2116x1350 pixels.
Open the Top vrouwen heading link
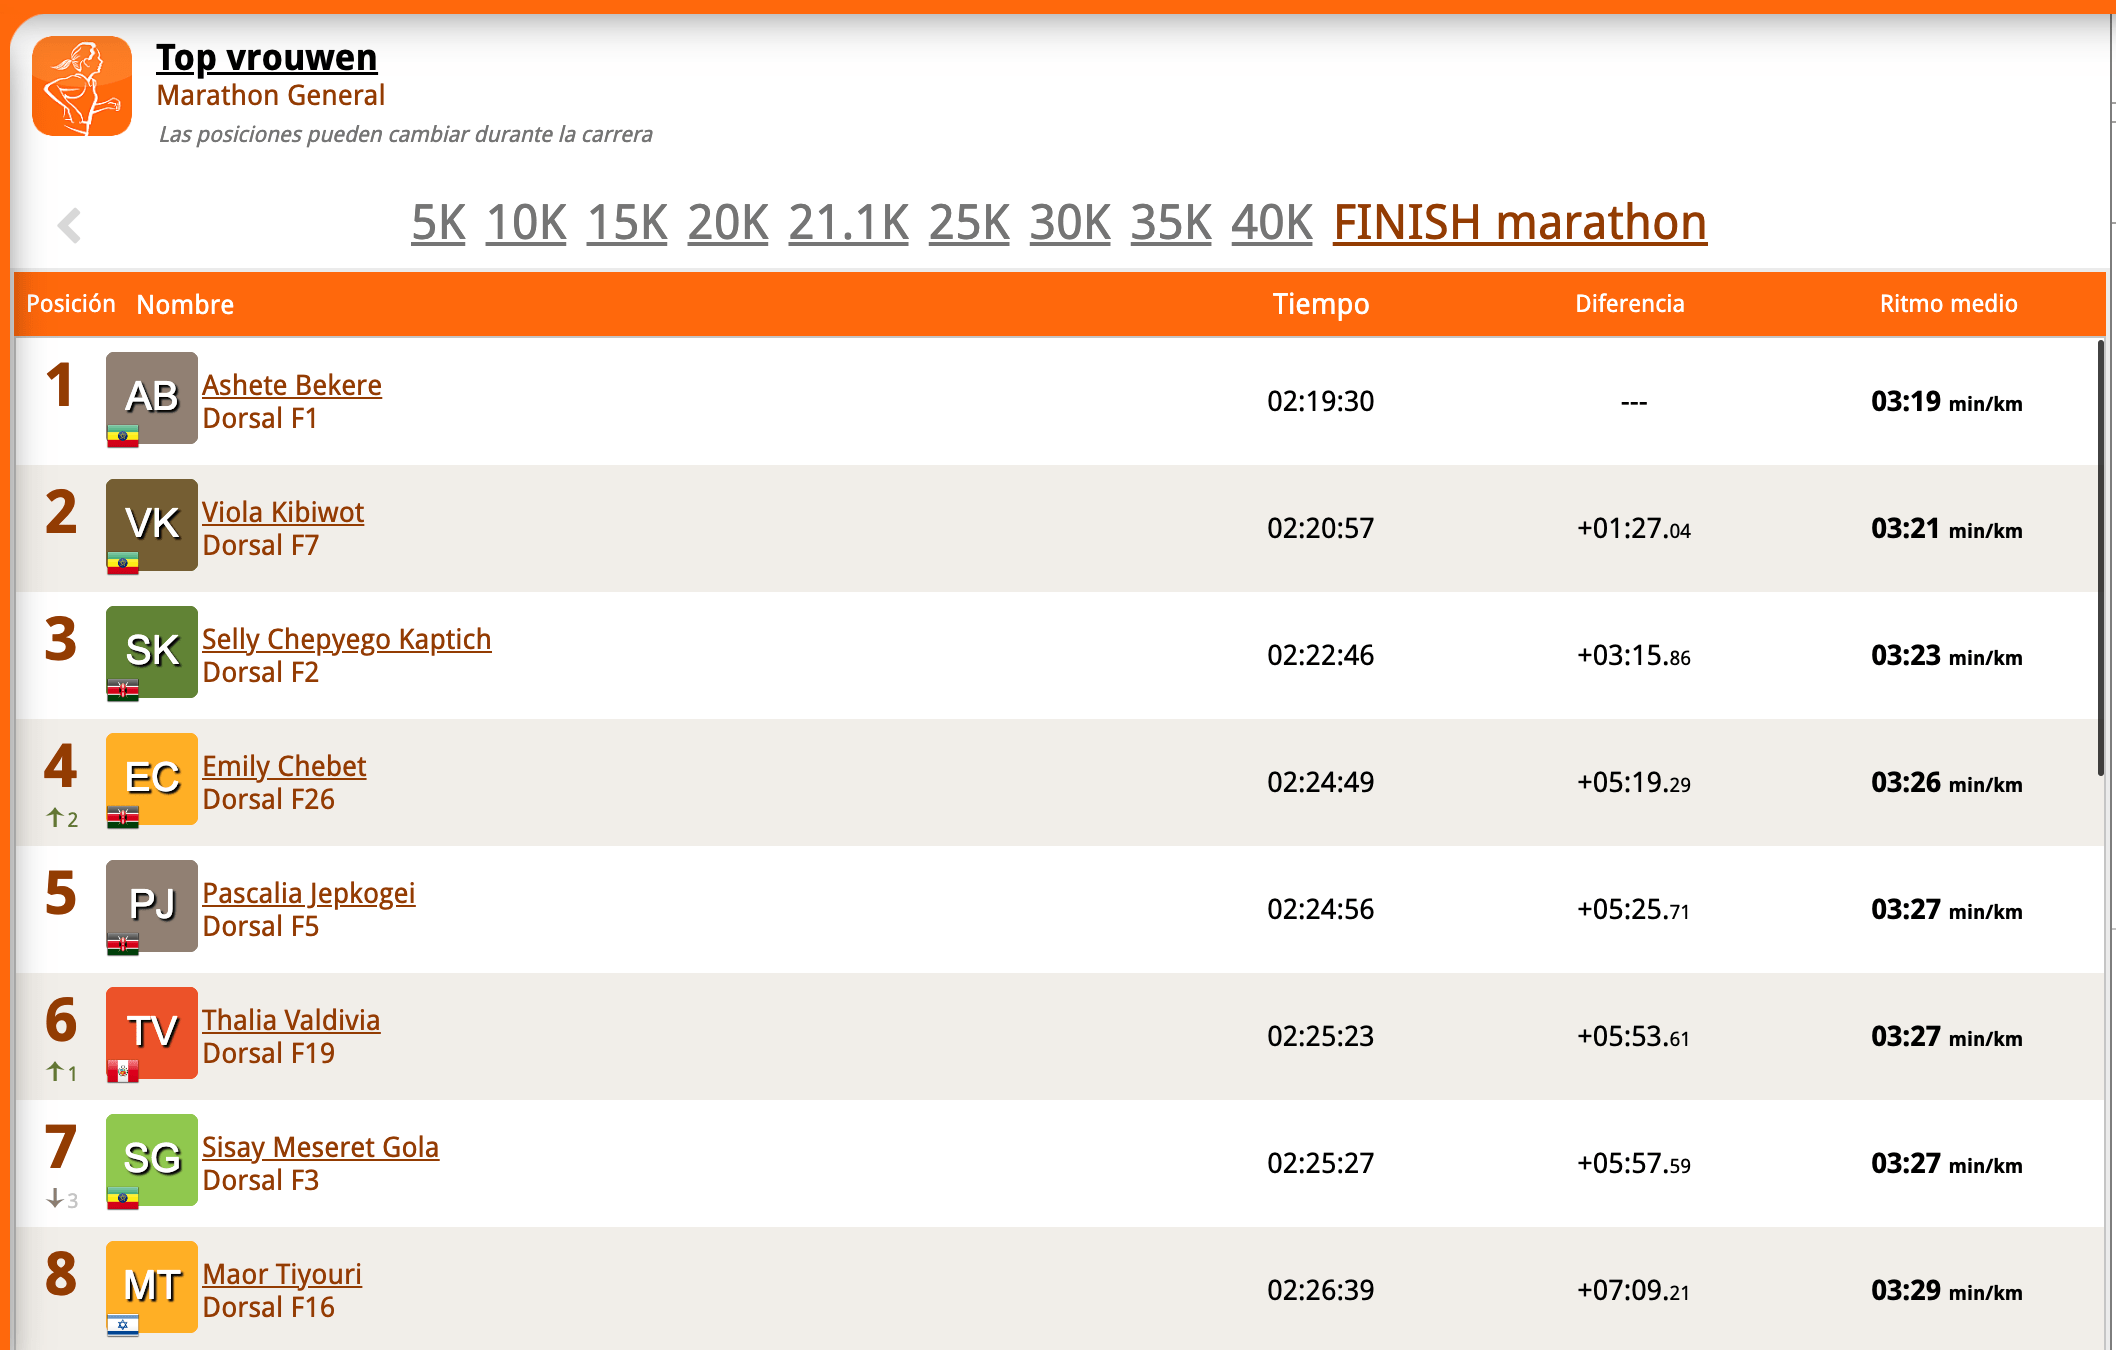pyautogui.click(x=266, y=58)
